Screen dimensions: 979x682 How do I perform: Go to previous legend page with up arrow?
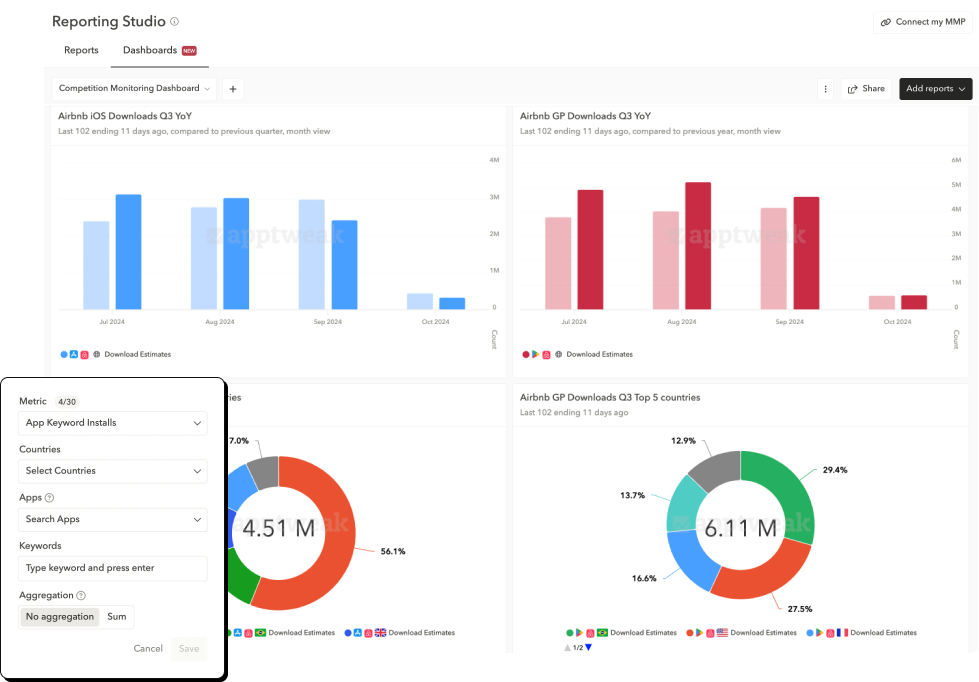point(568,647)
